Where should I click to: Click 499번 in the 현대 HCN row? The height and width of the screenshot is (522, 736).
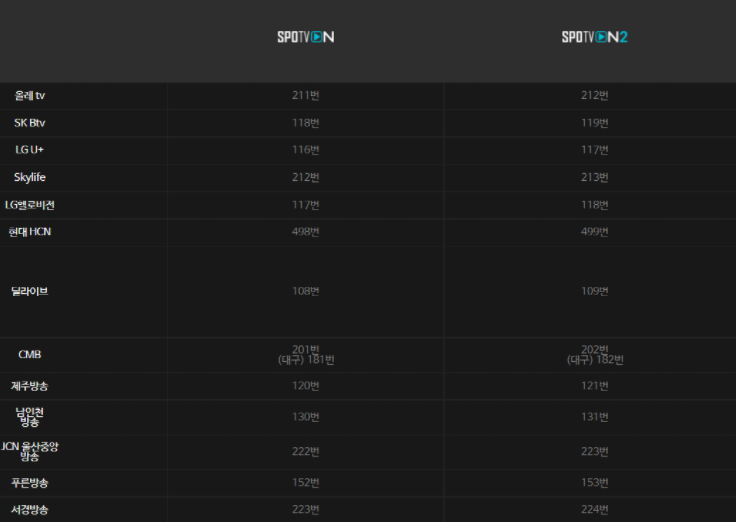(x=594, y=232)
